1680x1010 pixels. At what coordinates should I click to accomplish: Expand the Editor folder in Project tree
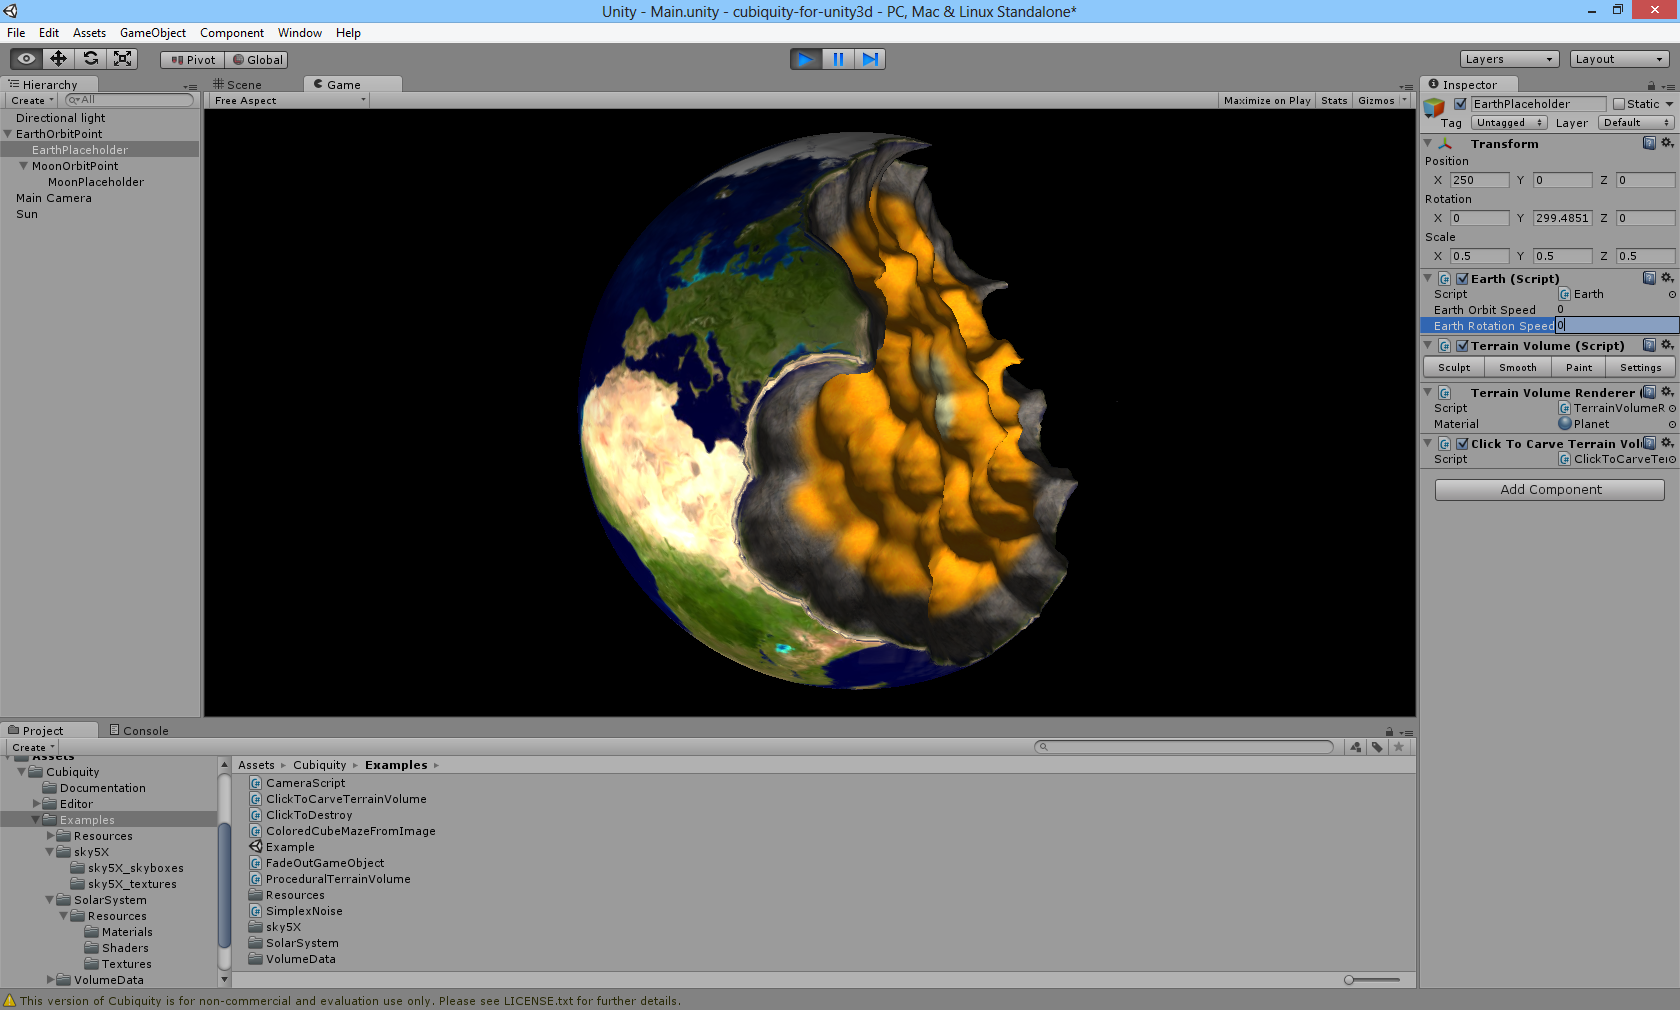point(37,804)
